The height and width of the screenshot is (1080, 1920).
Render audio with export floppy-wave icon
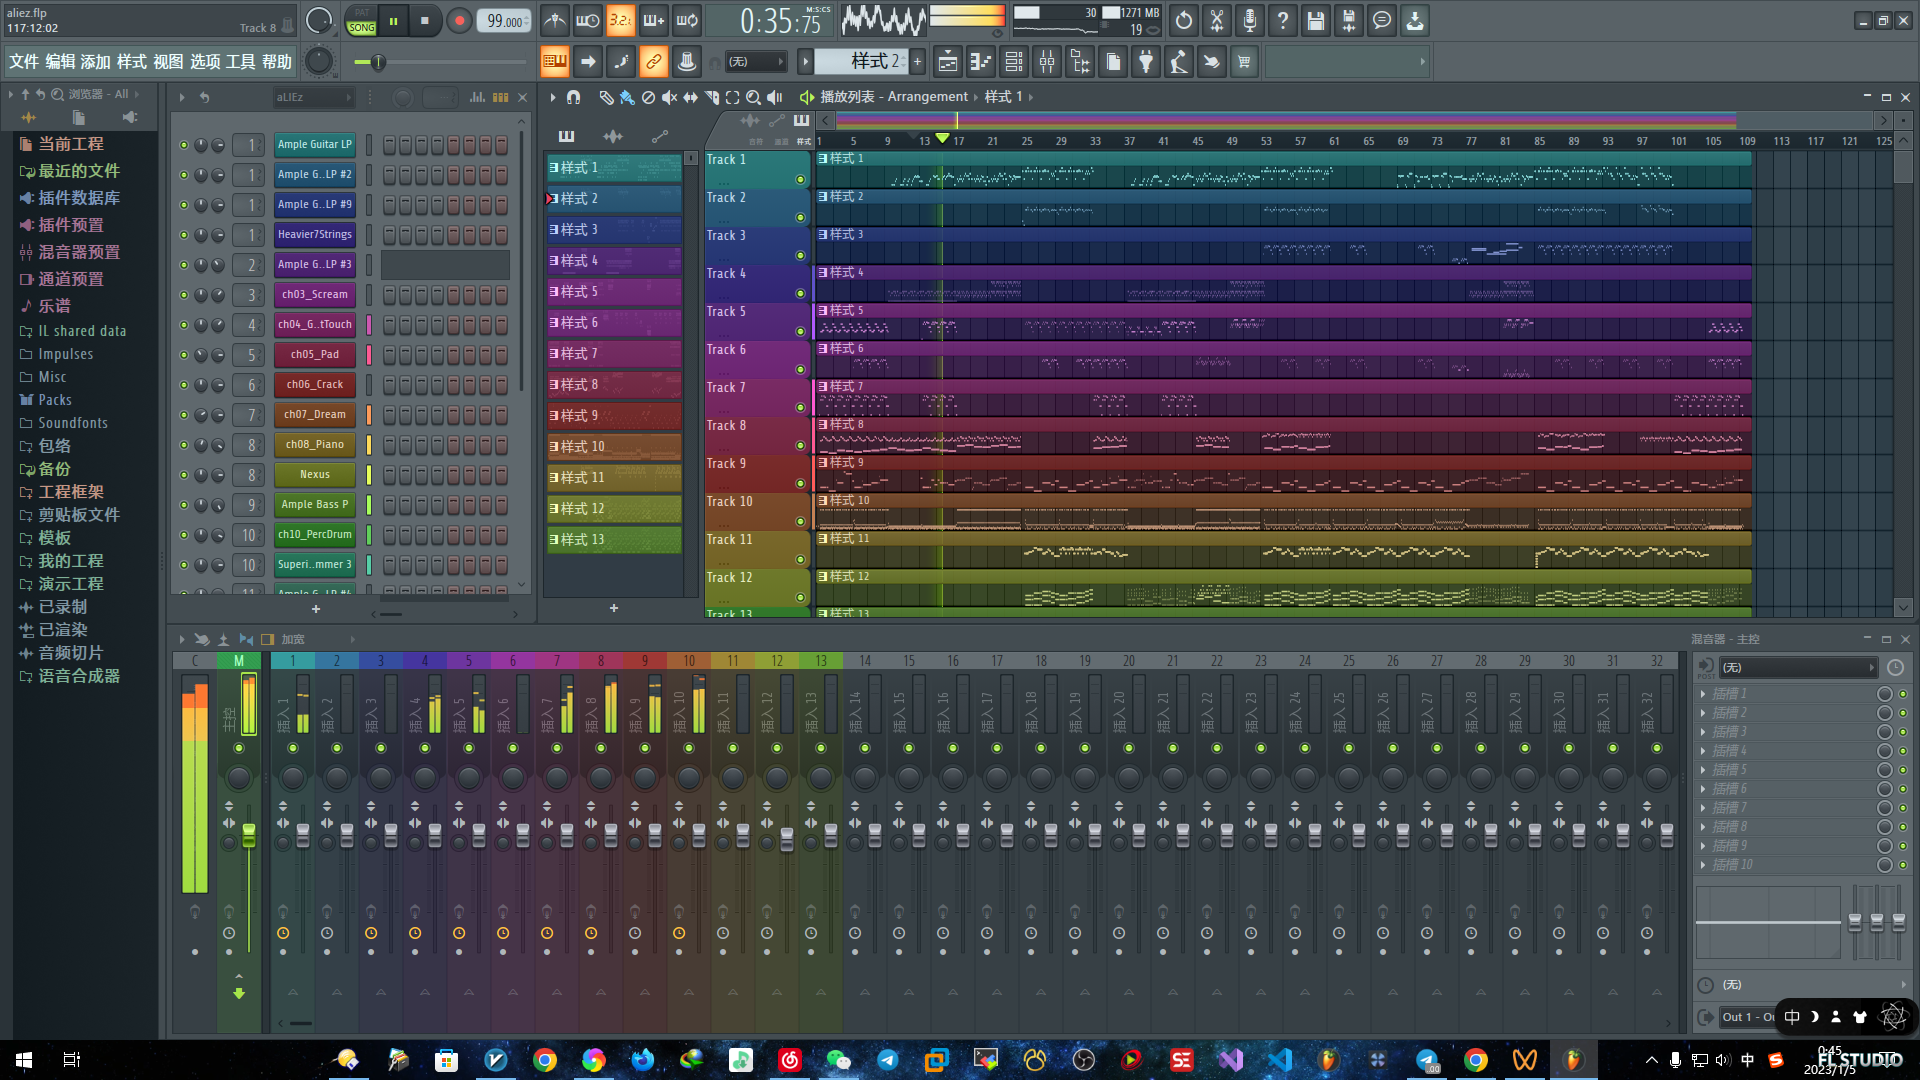tap(1349, 21)
